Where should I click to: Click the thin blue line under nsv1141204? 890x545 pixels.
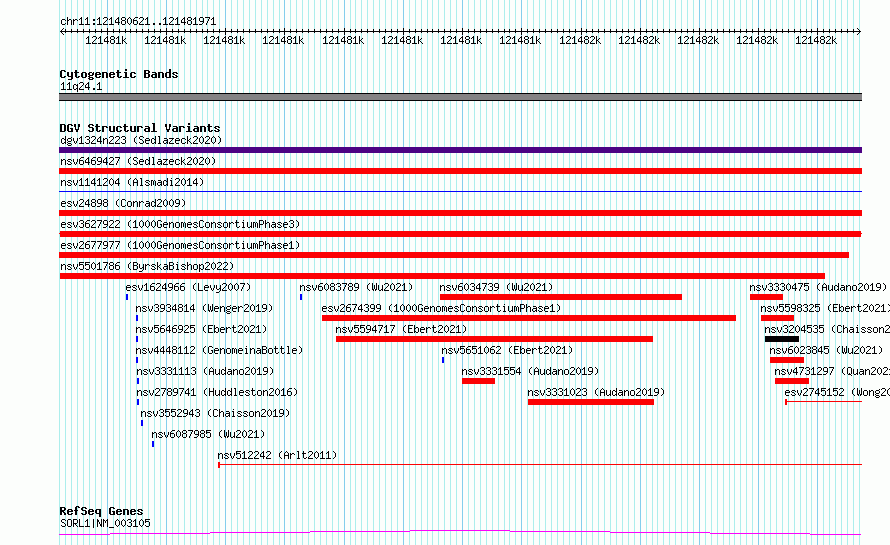(x=460, y=191)
